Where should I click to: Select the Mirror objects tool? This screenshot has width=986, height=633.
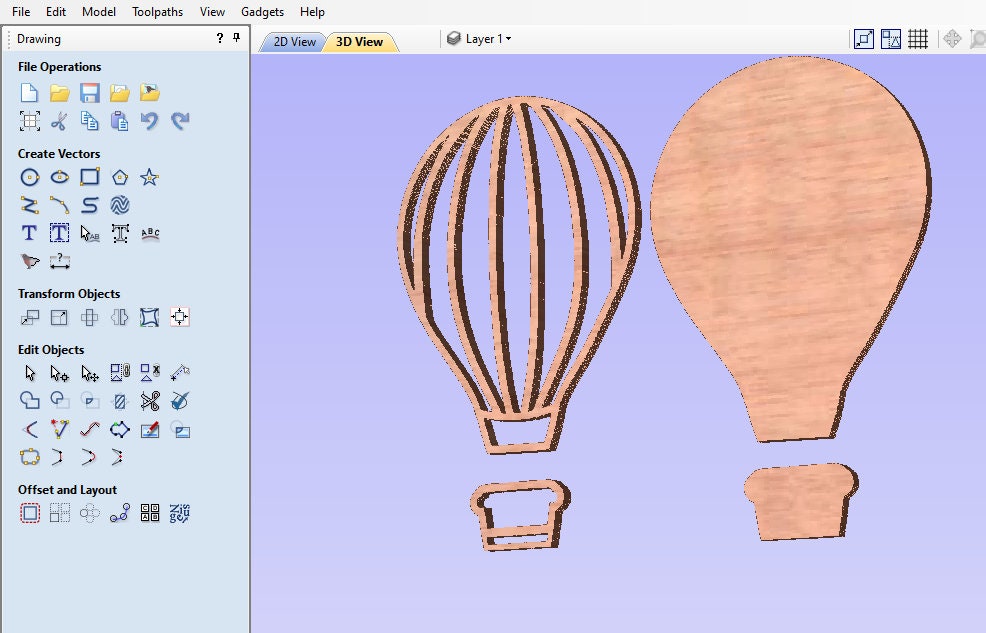[x=119, y=317]
